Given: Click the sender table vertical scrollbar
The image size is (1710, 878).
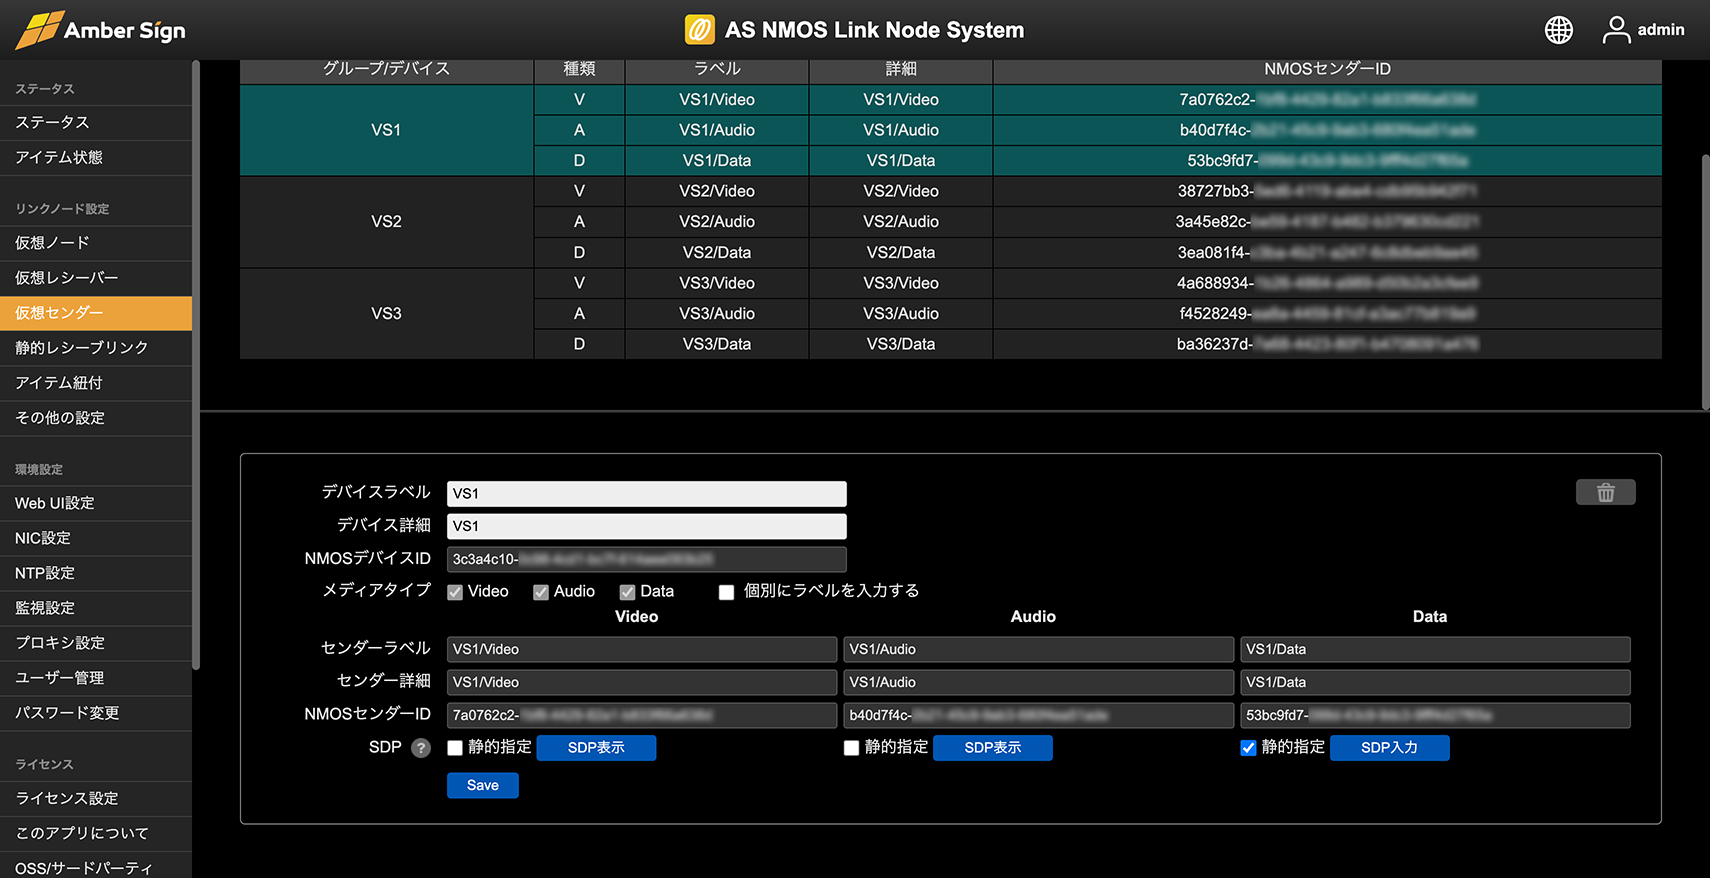Looking at the screenshot, I should point(1705,282).
